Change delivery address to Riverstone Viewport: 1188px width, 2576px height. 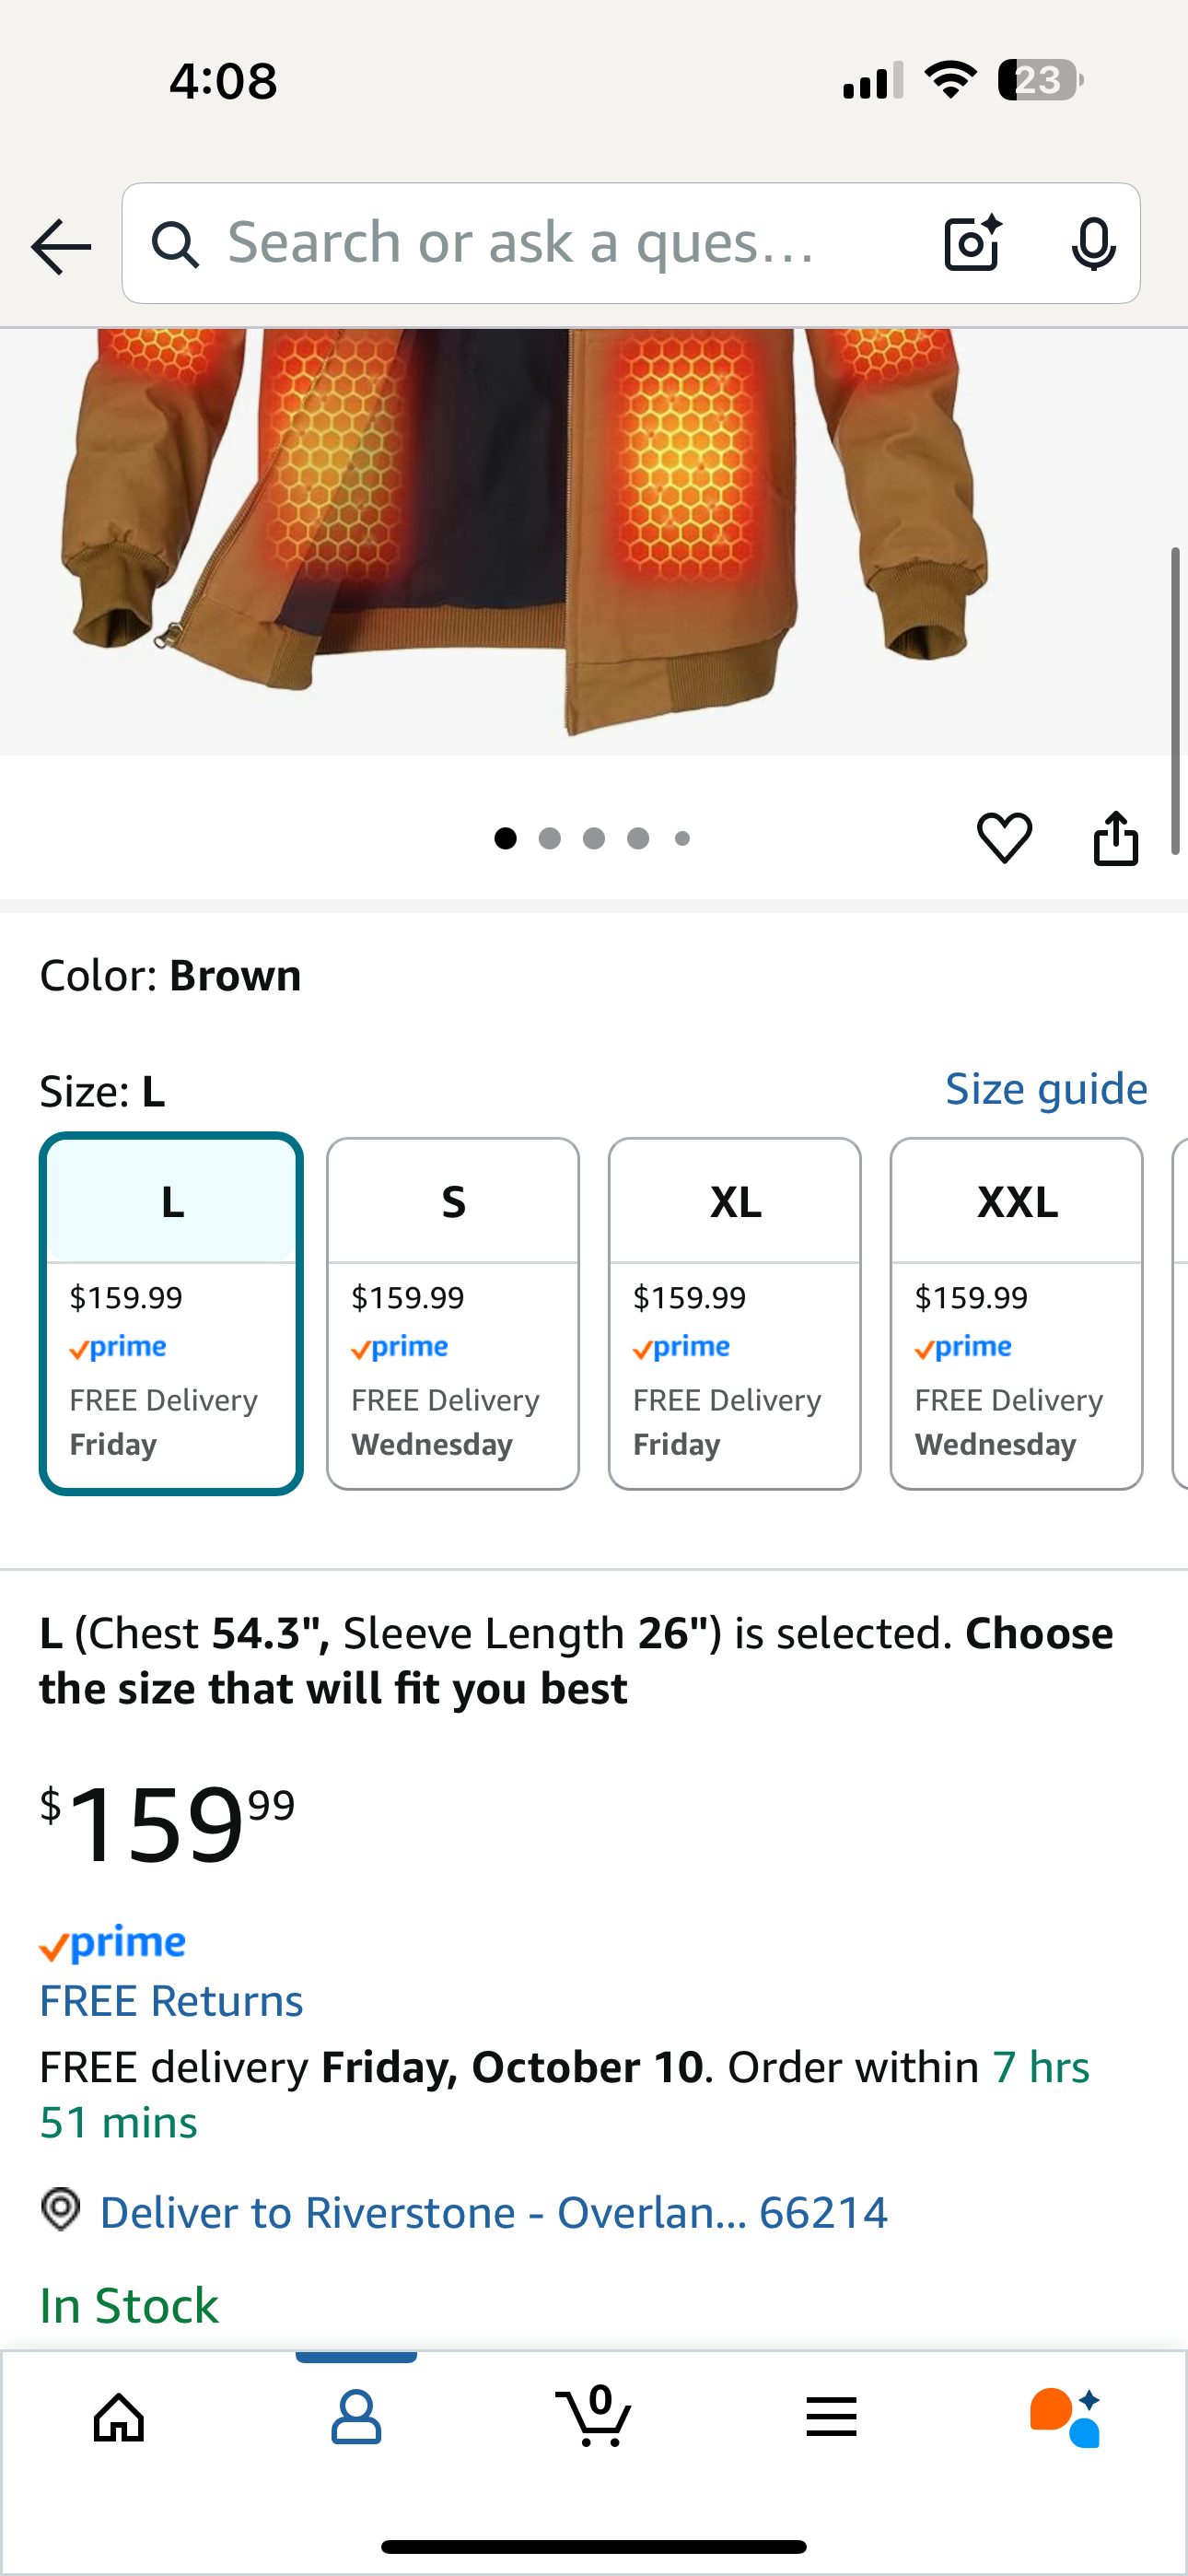(493, 2212)
